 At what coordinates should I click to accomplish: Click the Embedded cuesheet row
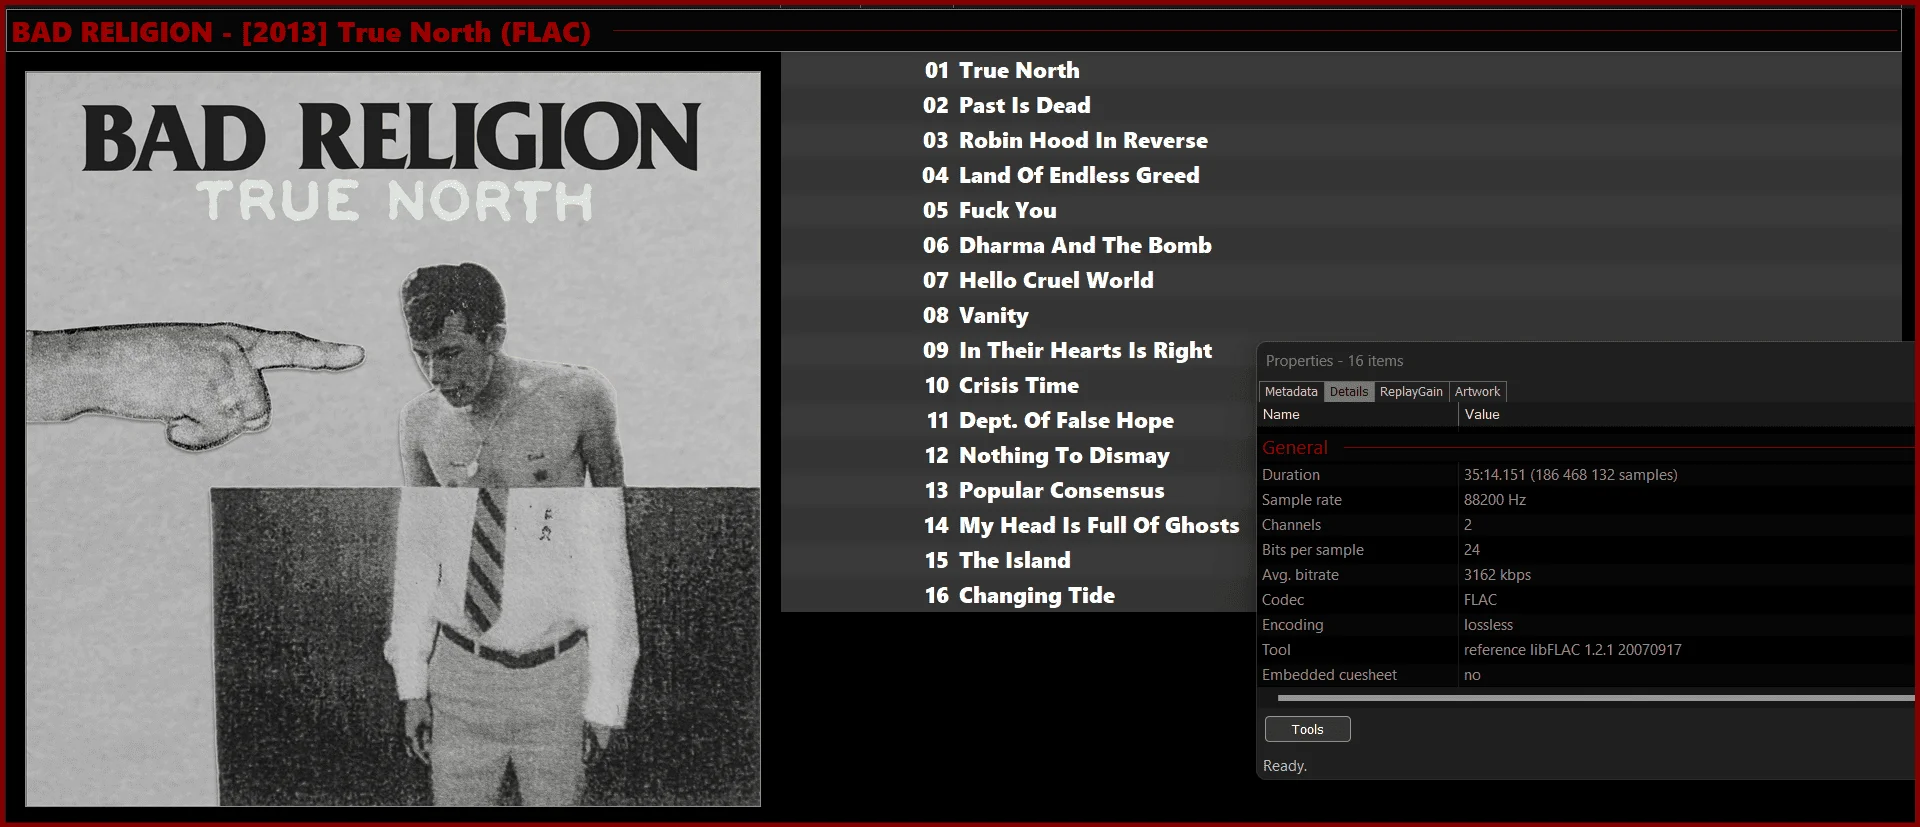click(1586, 675)
